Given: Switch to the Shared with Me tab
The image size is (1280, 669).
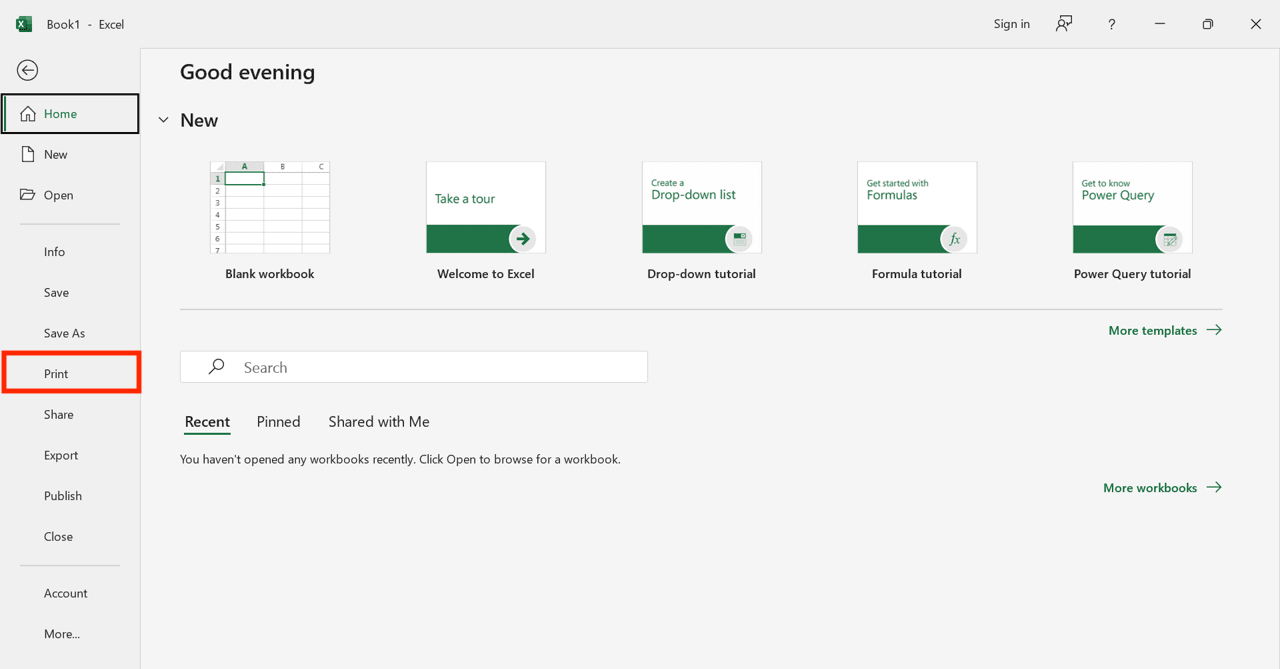Looking at the screenshot, I should (x=379, y=422).
